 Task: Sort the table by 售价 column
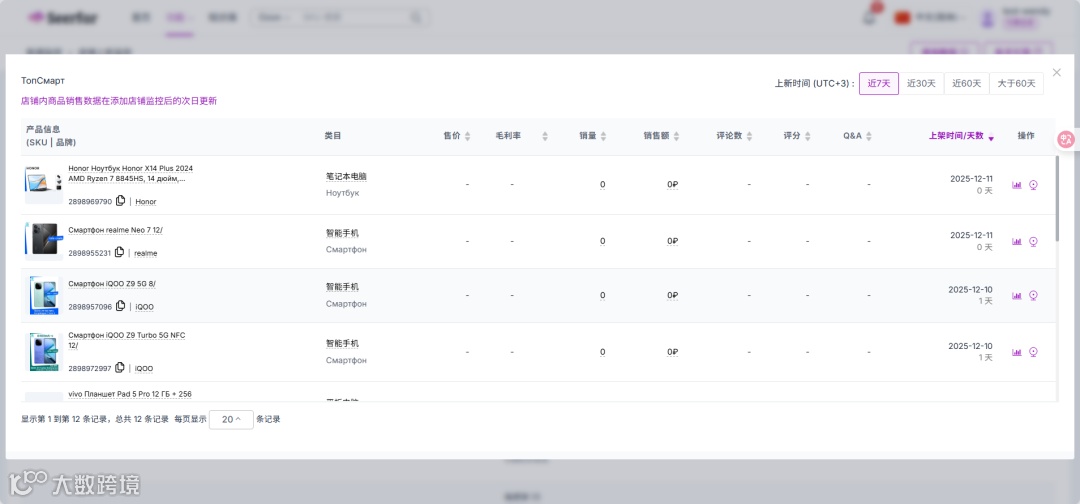click(x=467, y=136)
